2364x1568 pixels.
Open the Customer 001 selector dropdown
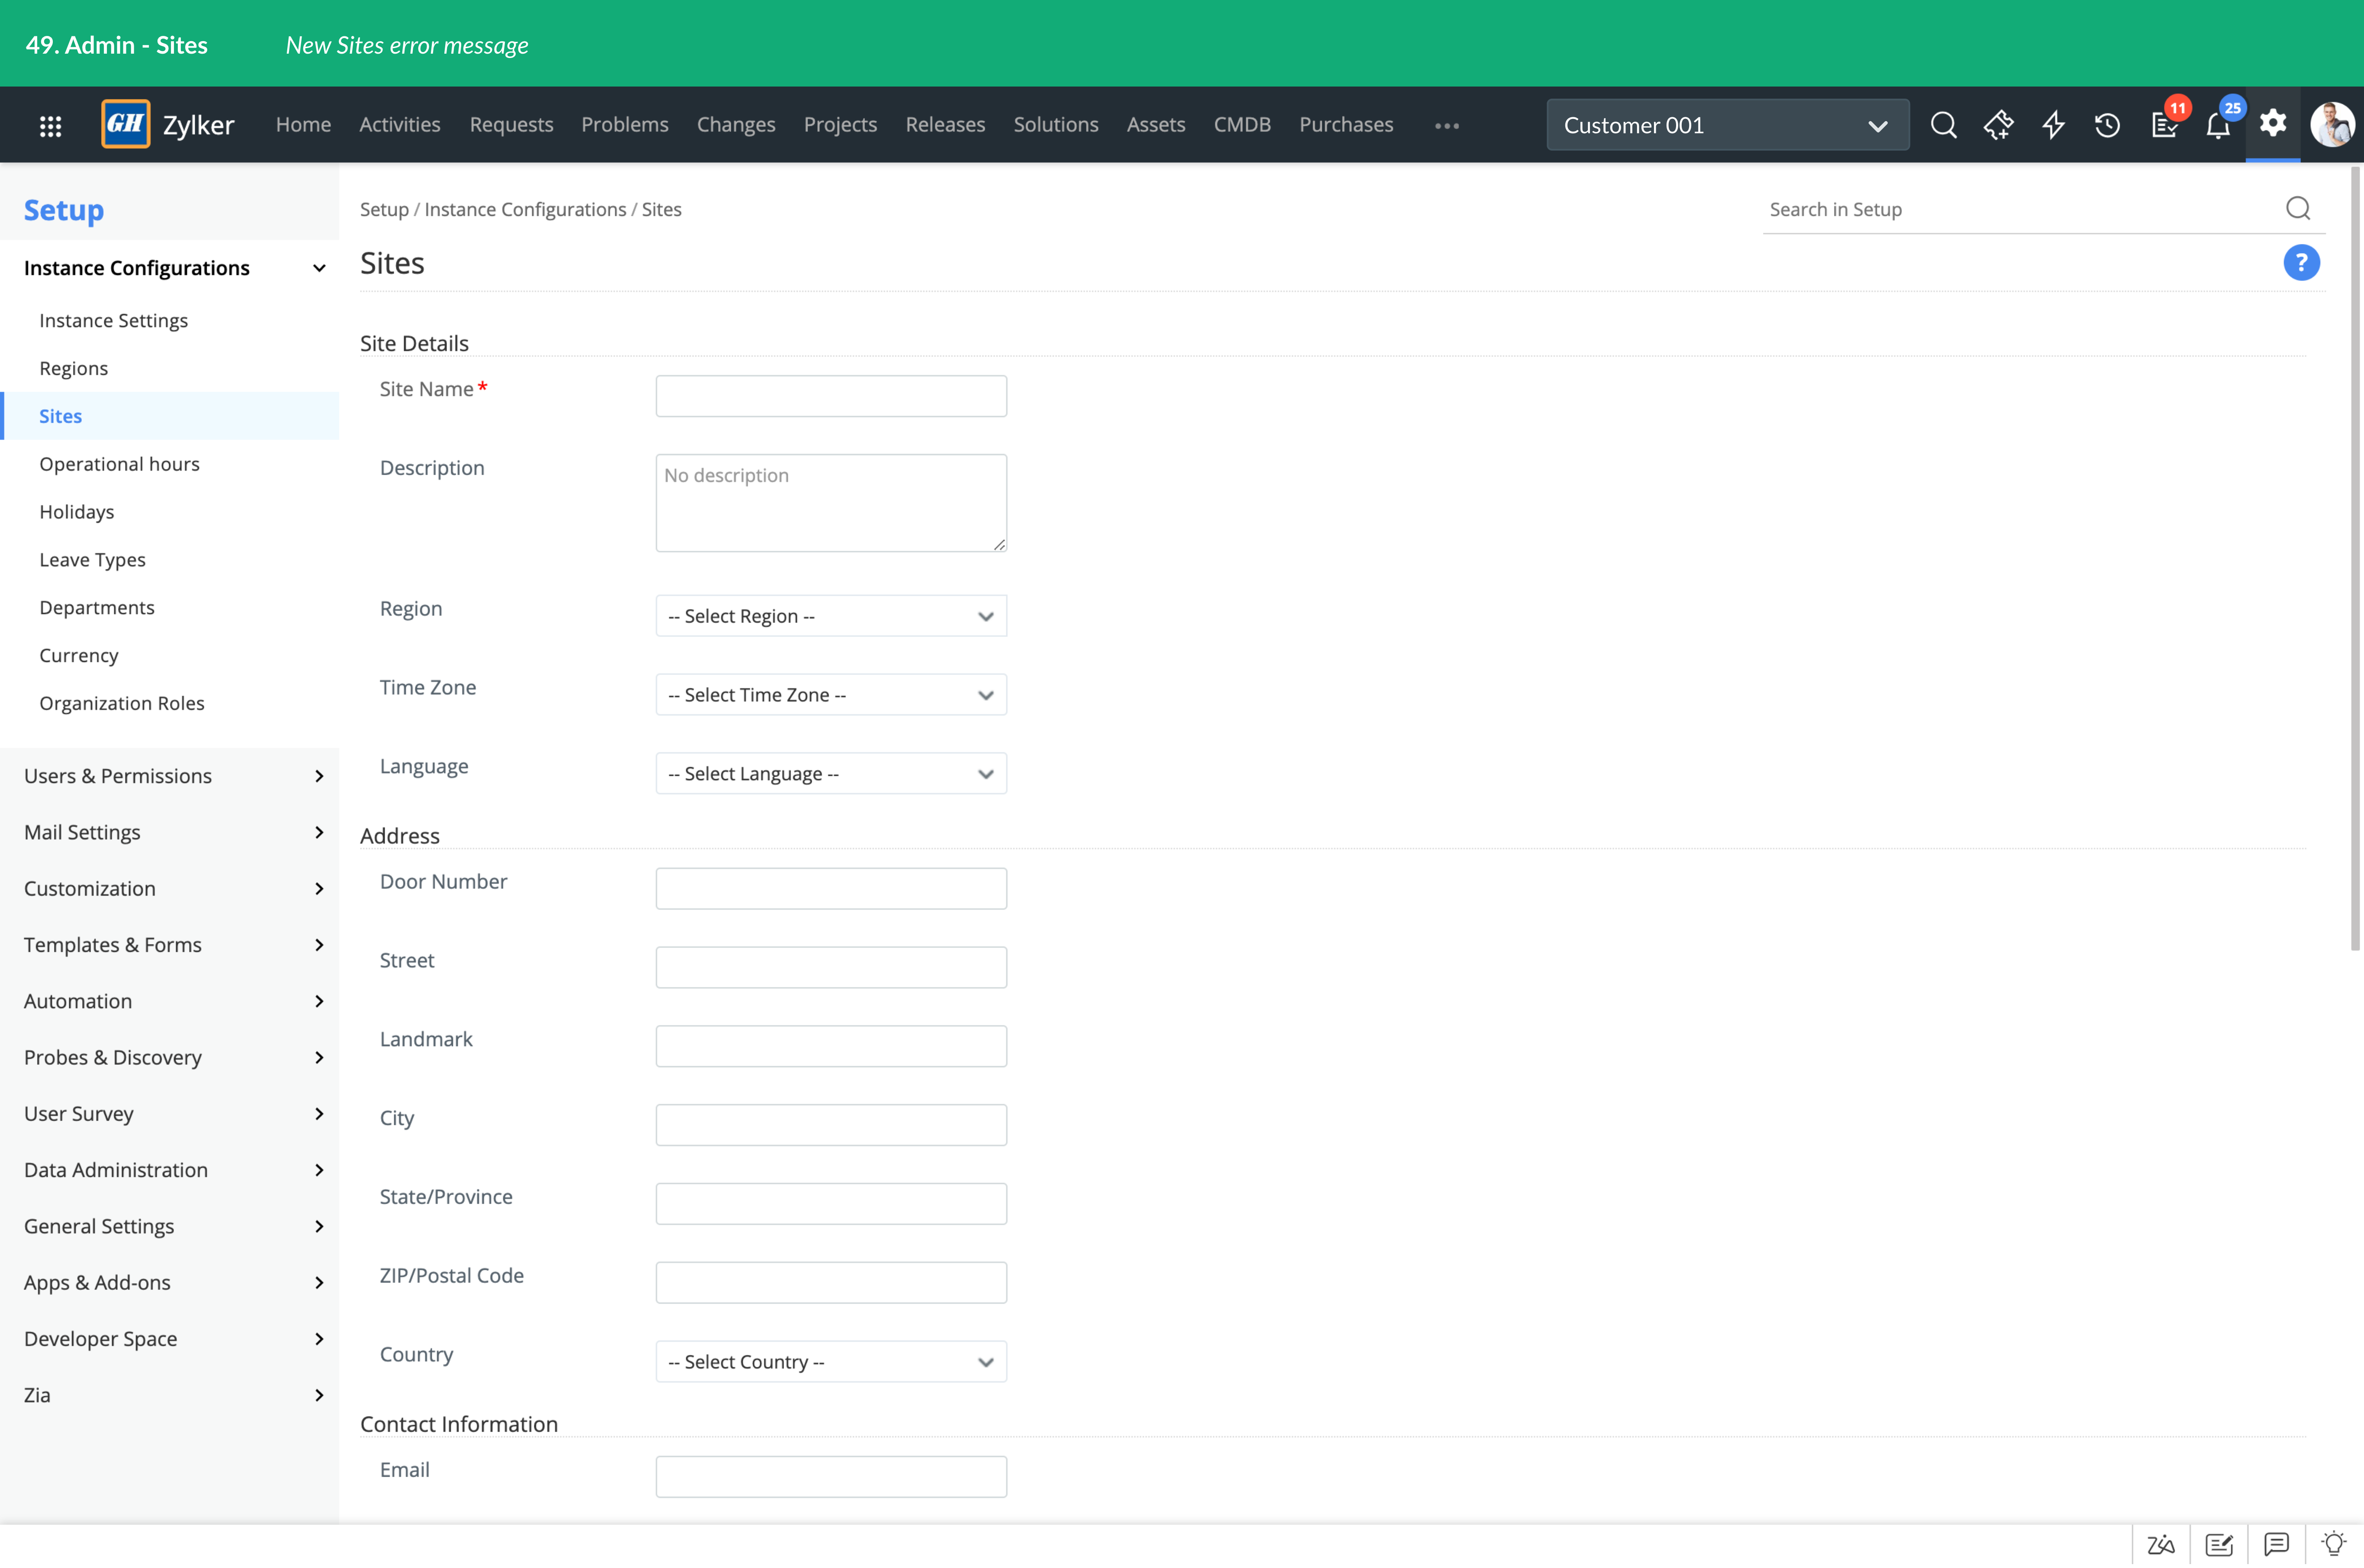[1727, 125]
